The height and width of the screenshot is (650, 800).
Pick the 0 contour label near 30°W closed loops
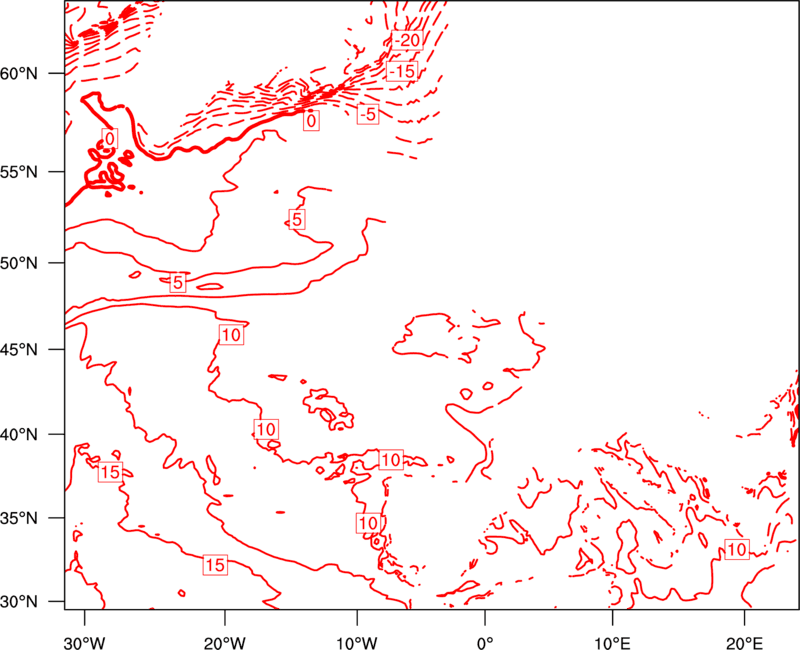pyautogui.click(x=110, y=138)
